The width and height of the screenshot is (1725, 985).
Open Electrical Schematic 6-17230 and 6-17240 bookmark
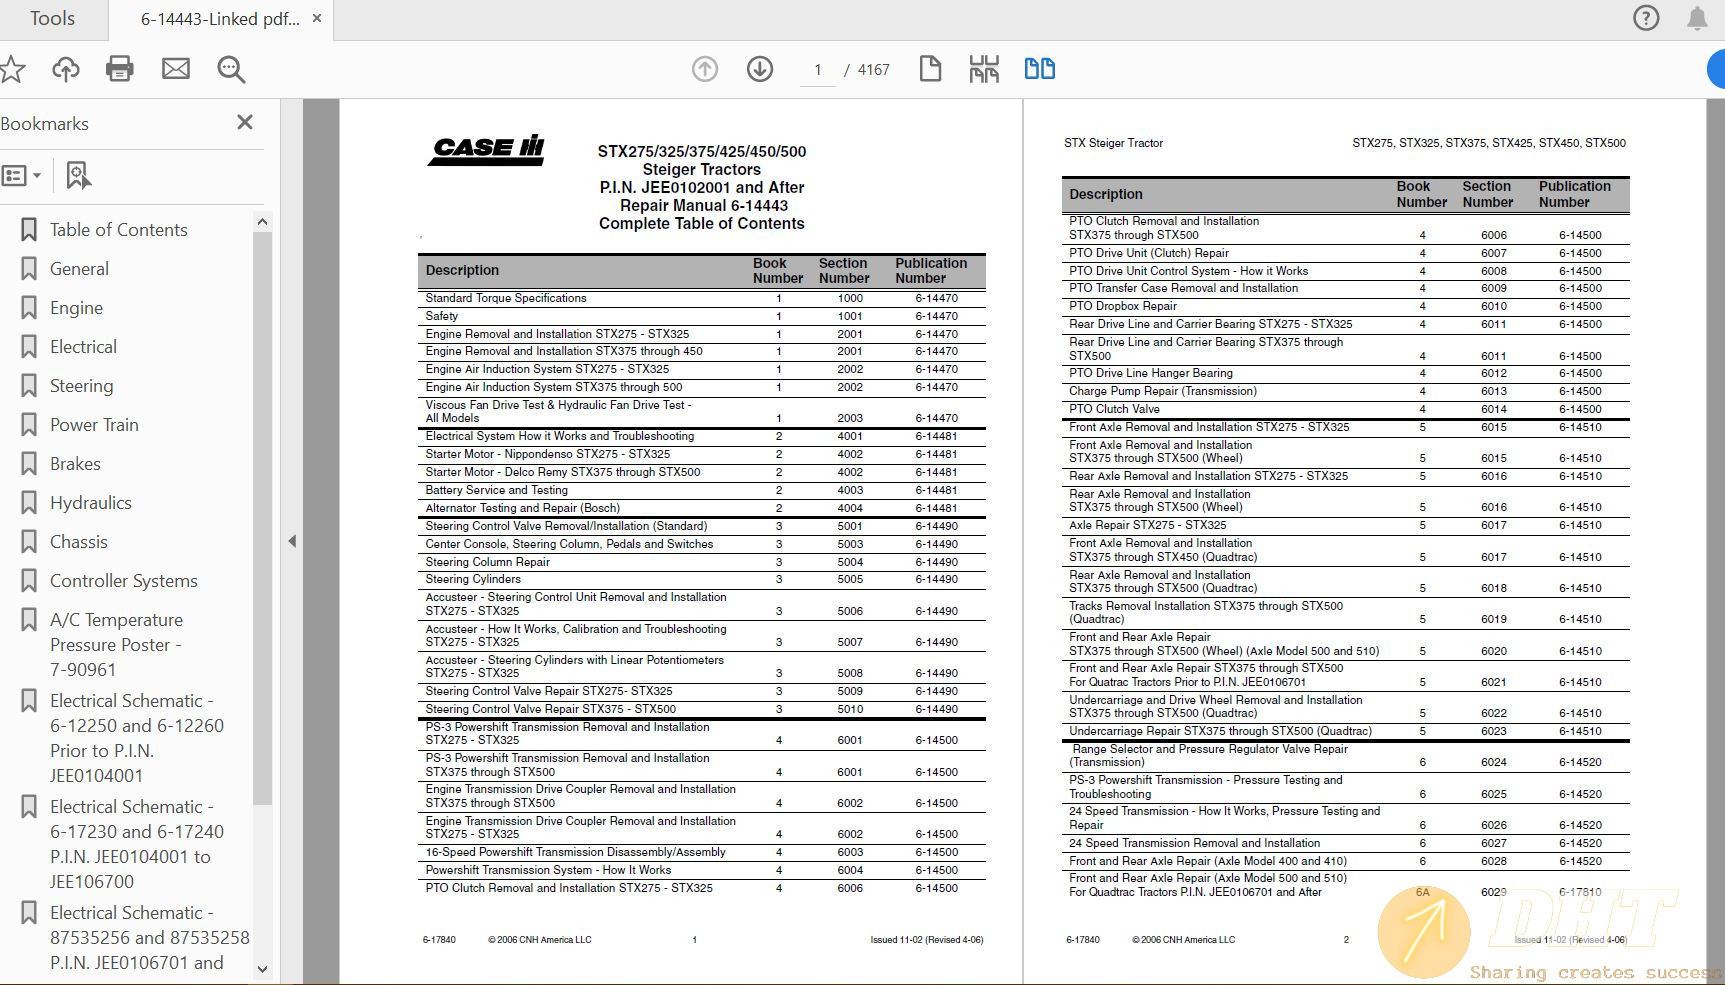coord(137,844)
